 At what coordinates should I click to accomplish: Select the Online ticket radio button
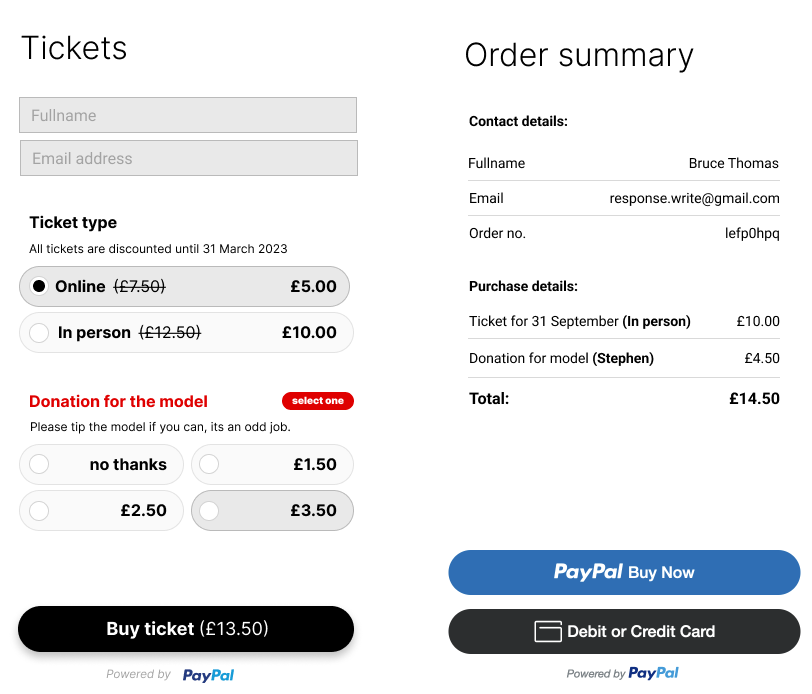pos(39,286)
